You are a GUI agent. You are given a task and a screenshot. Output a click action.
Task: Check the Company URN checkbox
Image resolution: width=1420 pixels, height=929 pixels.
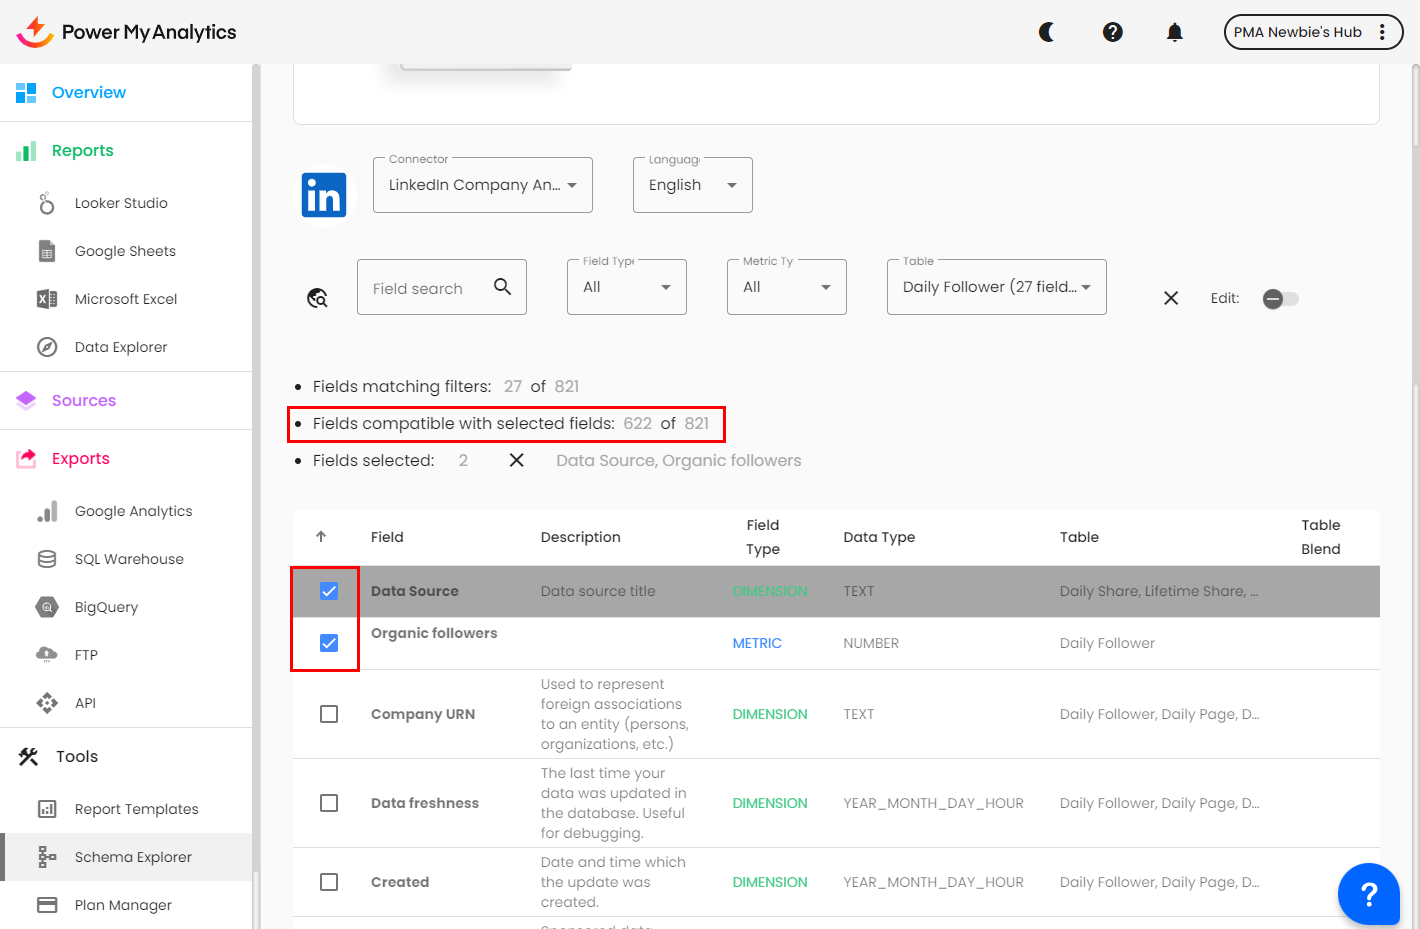pyautogui.click(x=329, y=714)
